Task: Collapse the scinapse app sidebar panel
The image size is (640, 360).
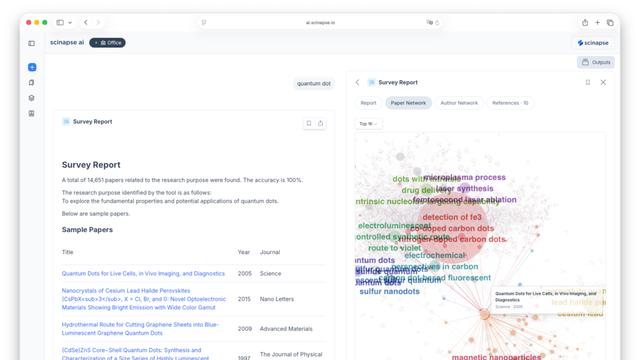Action: coord(31,43)
